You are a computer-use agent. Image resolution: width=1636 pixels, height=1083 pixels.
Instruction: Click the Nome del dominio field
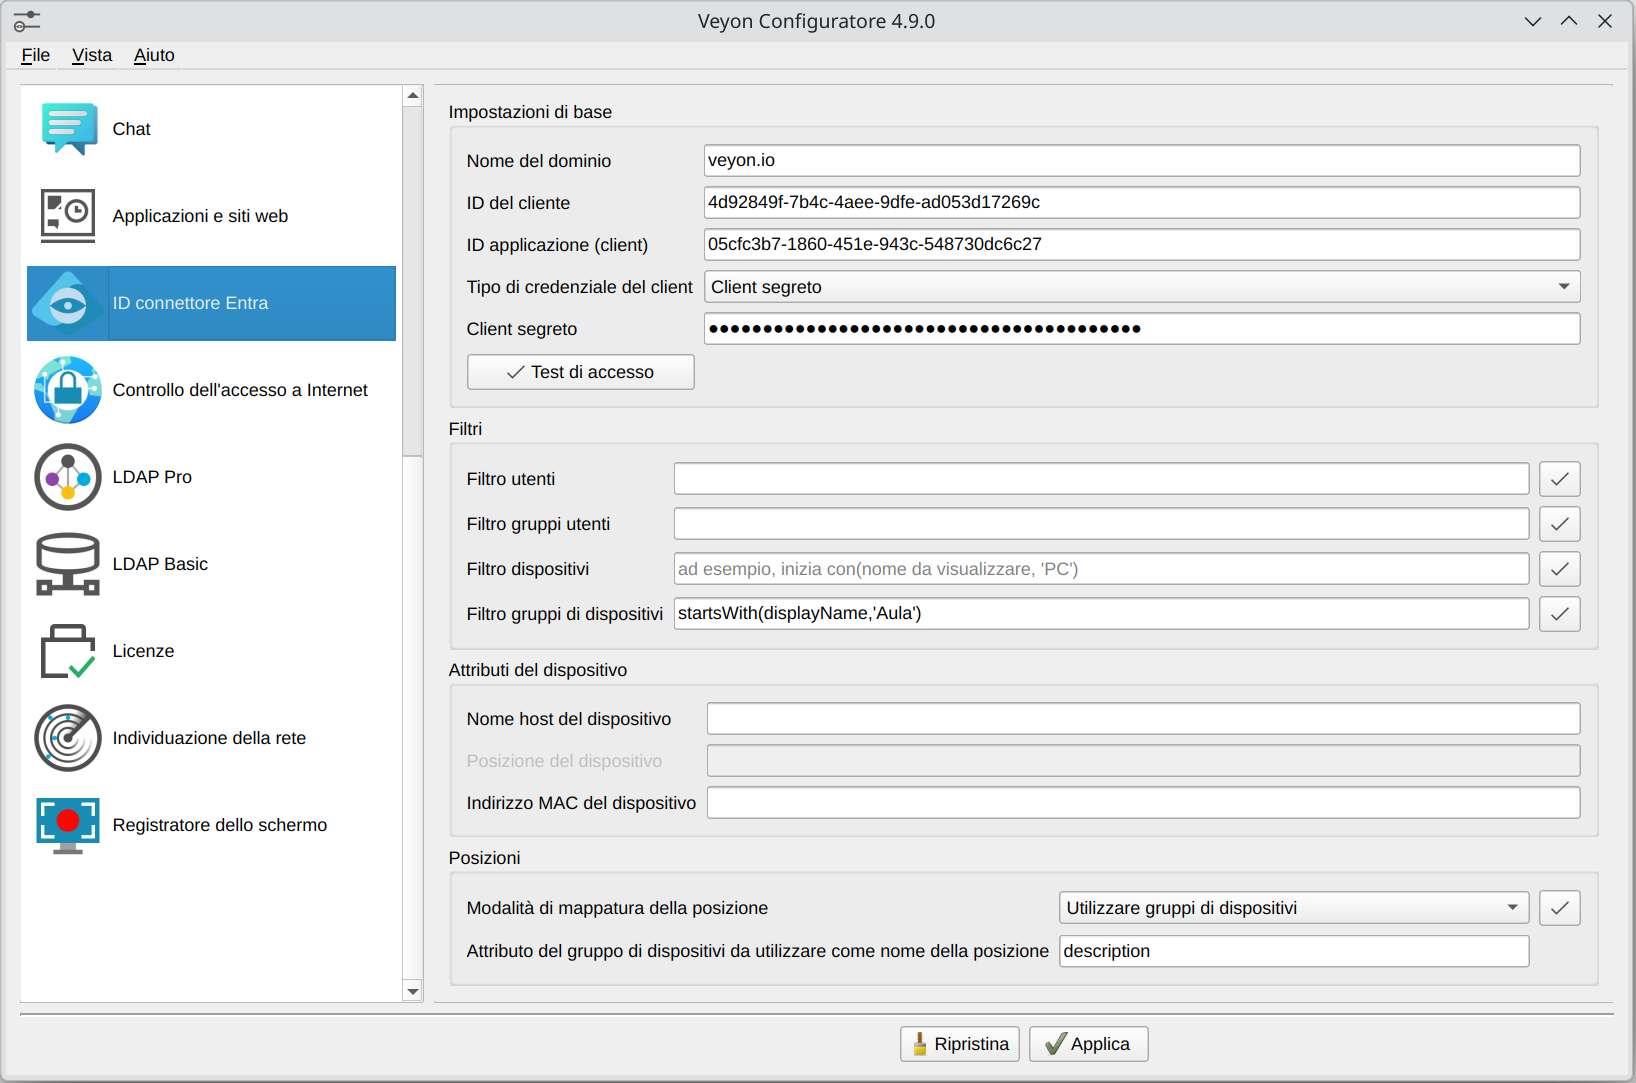[x=1141, y=161]
